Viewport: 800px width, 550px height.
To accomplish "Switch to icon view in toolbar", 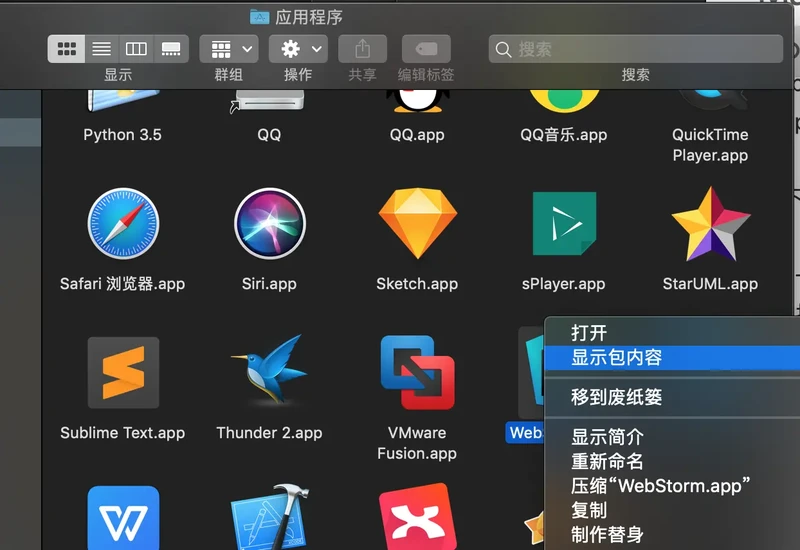I will point(67,49).
